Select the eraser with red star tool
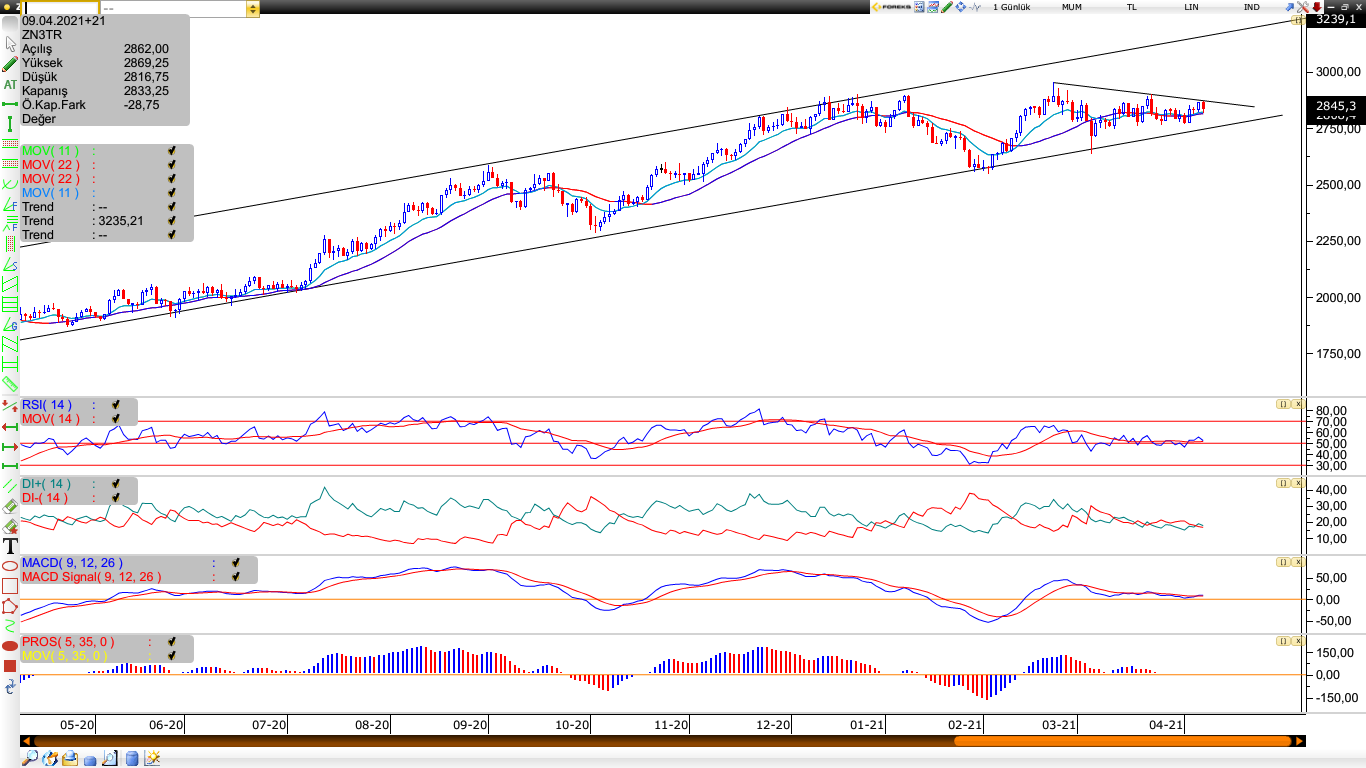Screen dimensions: 1366x768 (x=10, y=527)
